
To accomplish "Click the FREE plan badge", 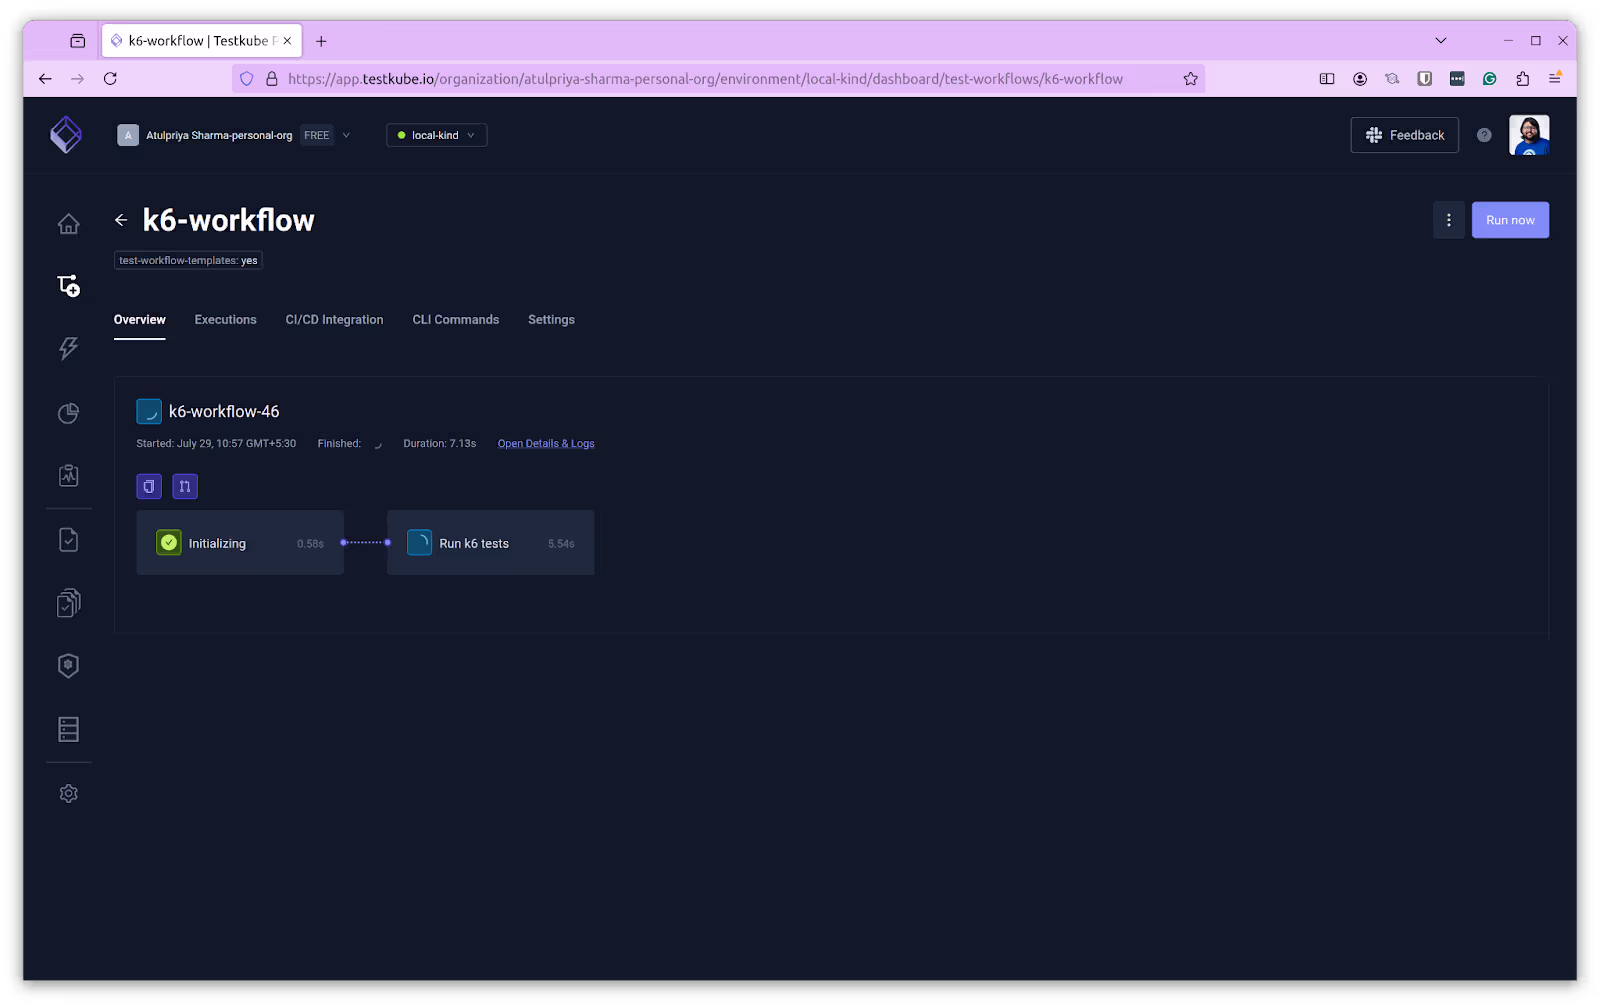I will 316,135.
